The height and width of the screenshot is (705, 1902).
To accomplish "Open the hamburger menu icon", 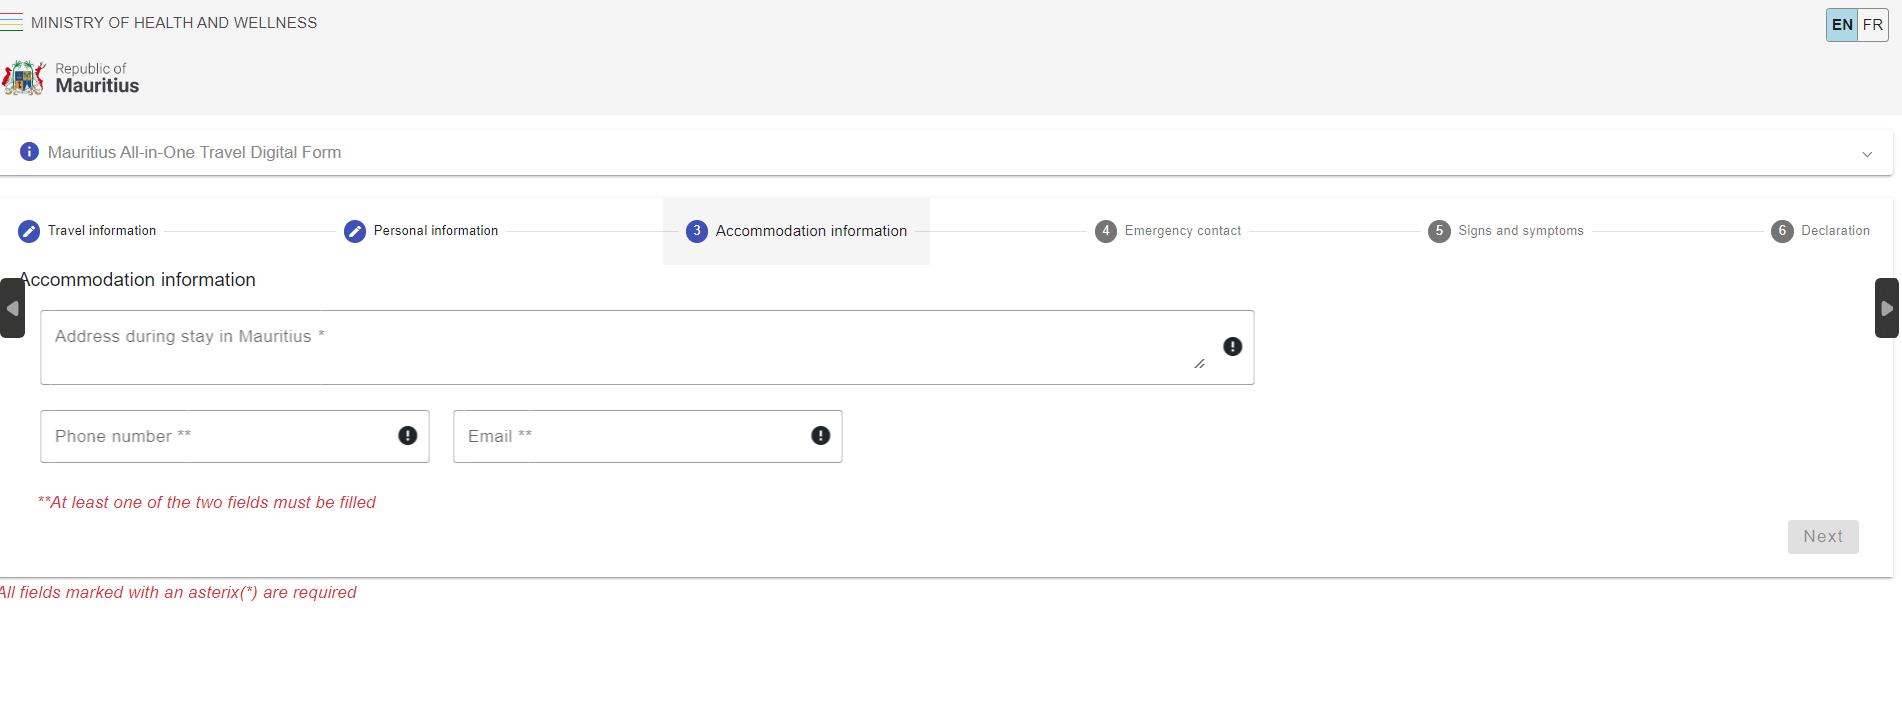I will point(12,23).
